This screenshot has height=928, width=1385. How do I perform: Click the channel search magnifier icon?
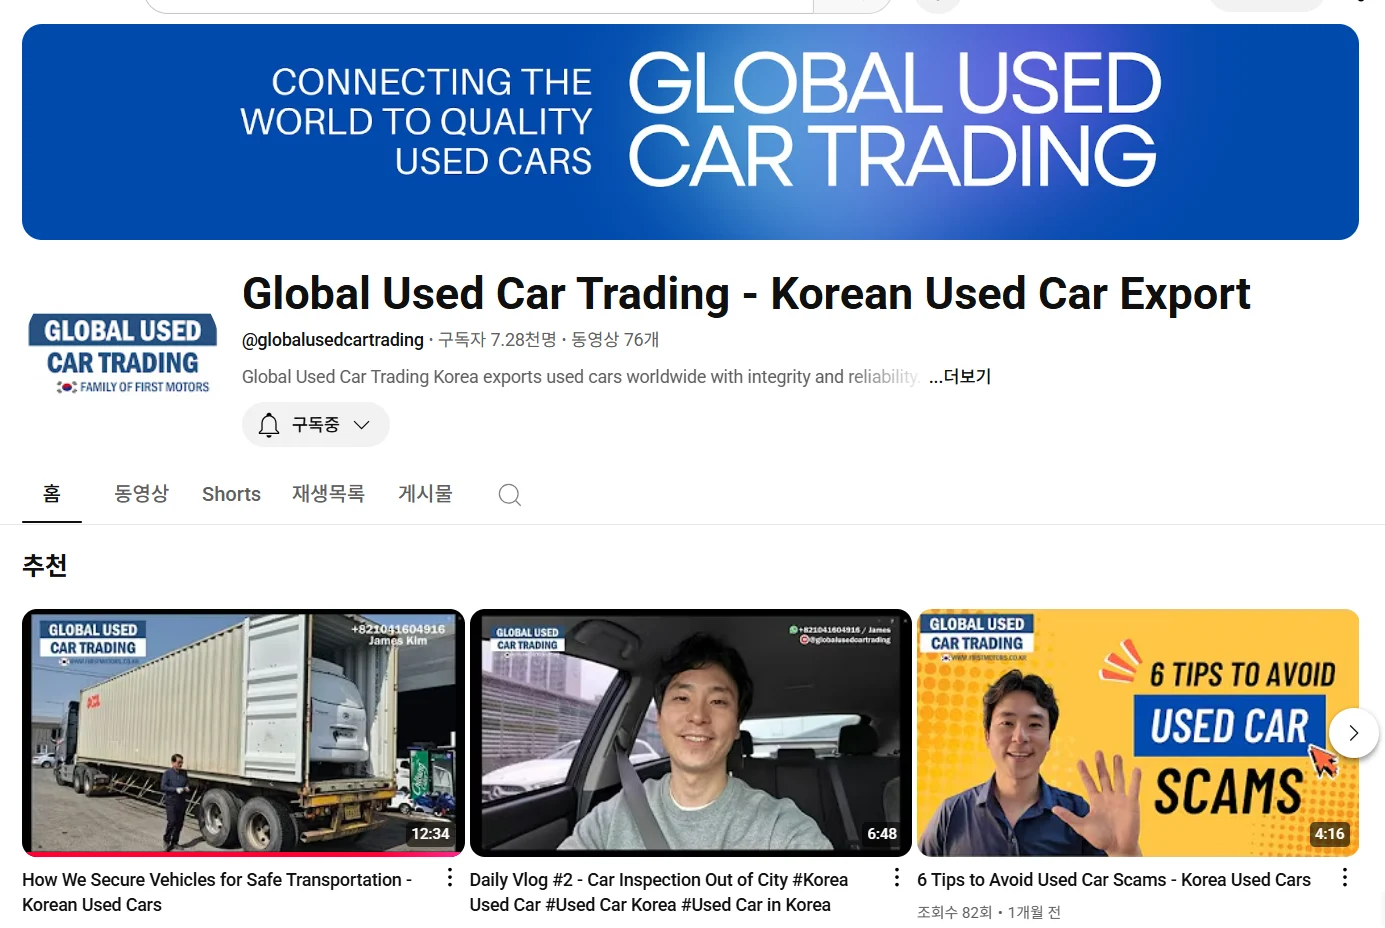(x=509, y=495)
